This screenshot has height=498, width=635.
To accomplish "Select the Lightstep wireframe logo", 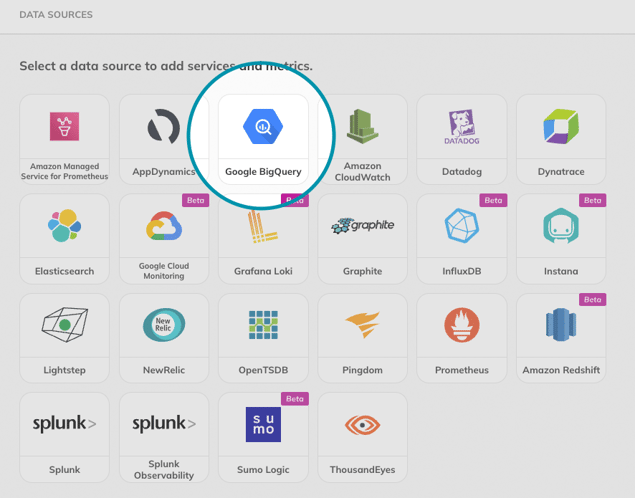I will pyautogui.click(x=65, y=325).
